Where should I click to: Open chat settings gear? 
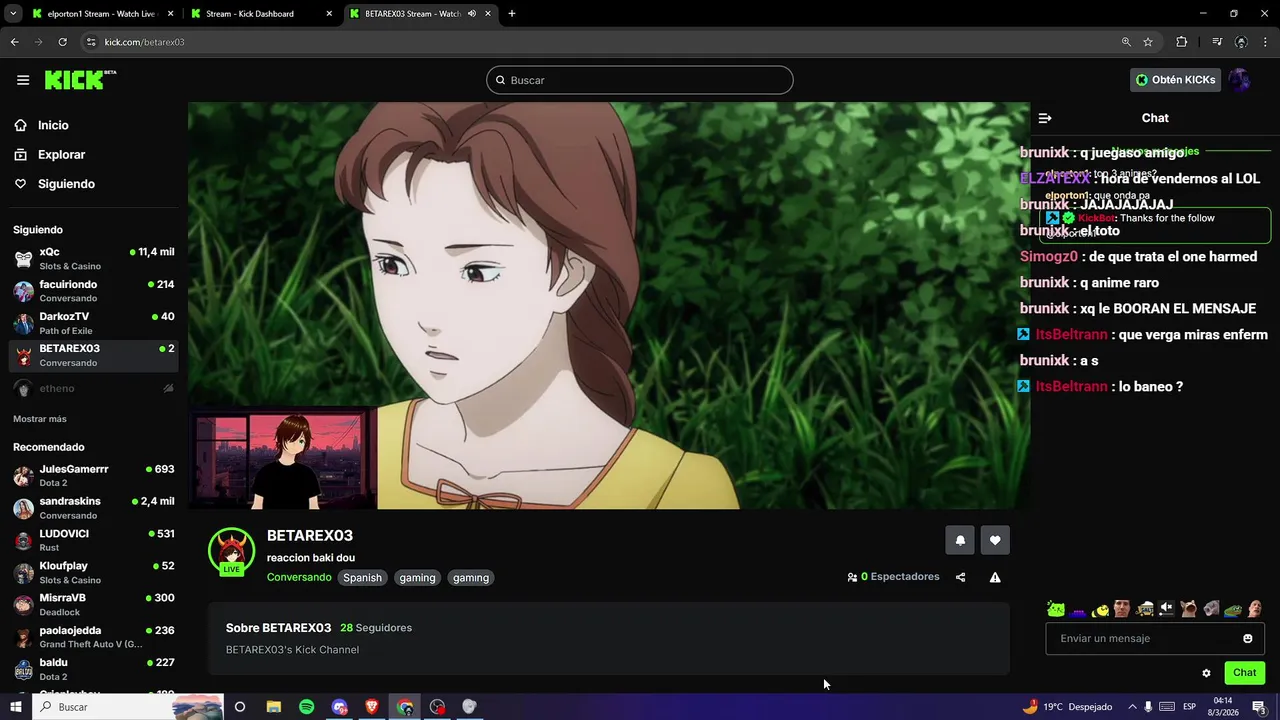1206,673
